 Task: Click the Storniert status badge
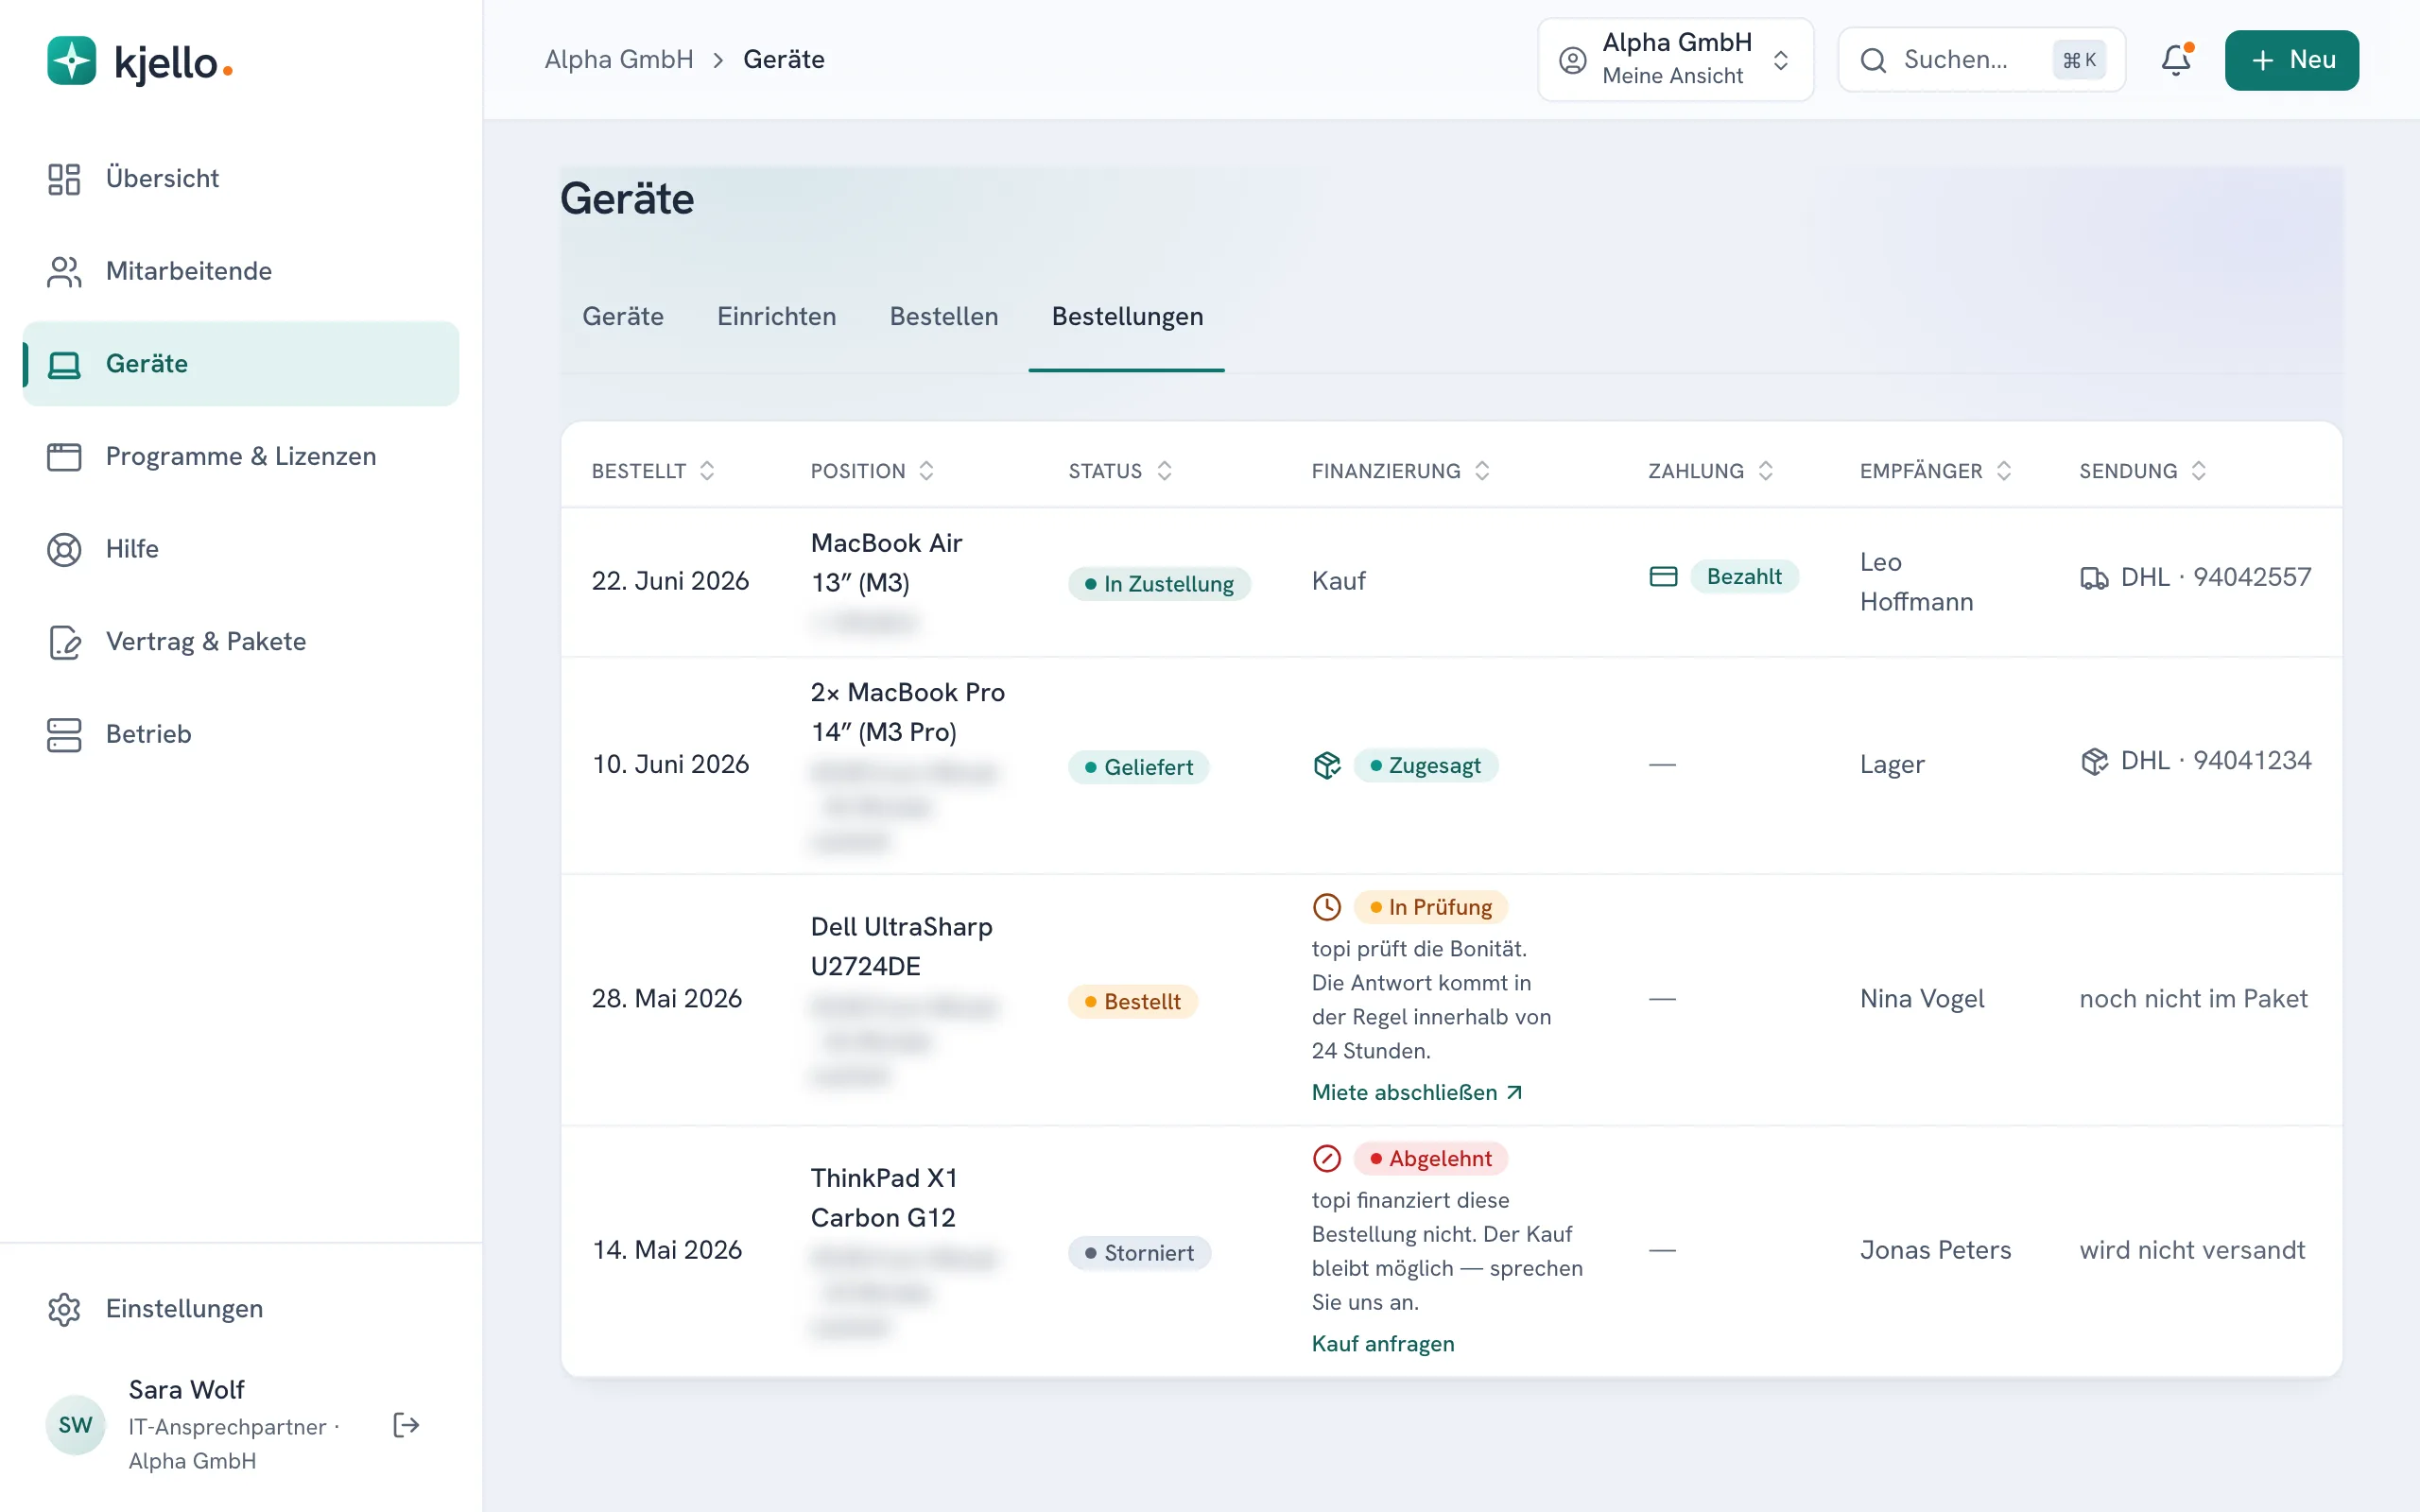[1140, 1253]
